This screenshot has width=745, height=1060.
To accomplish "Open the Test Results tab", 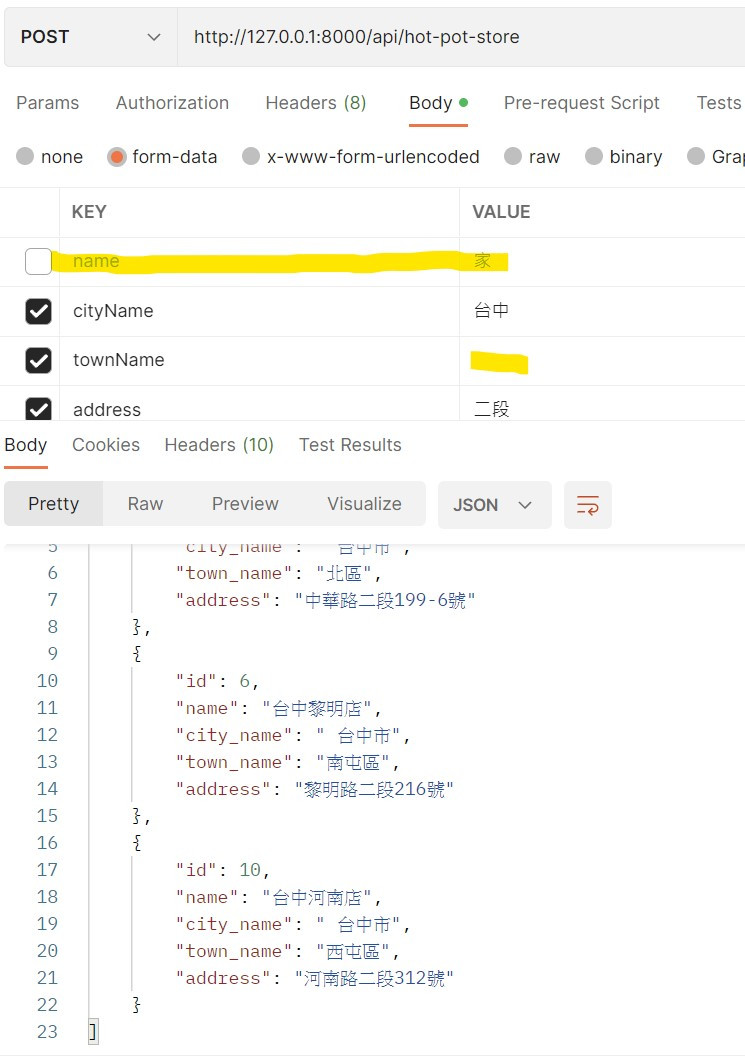I will tap(350, 445).
